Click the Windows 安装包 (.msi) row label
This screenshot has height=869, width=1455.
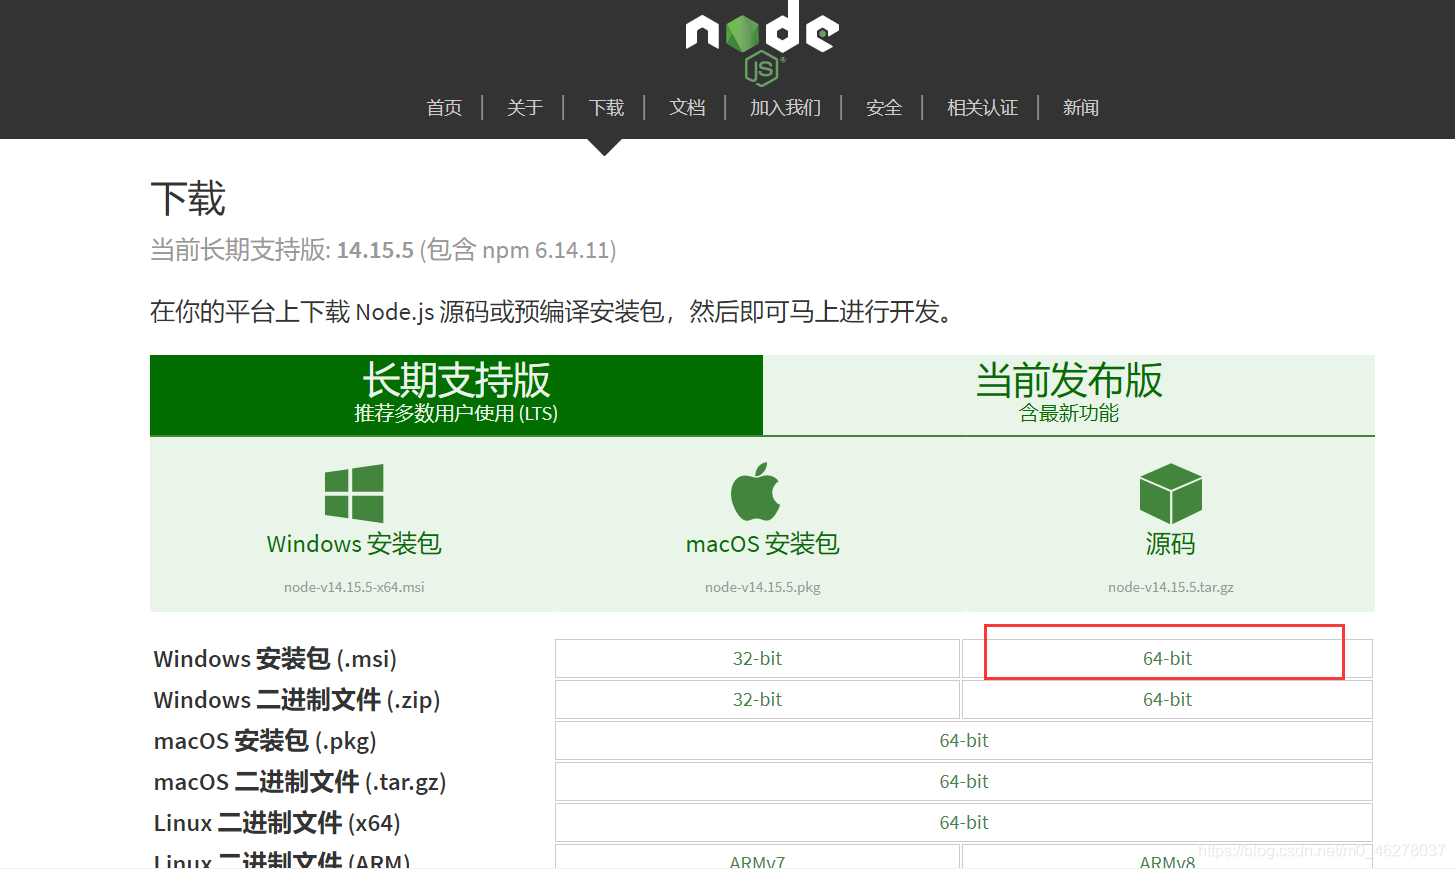pos(275,659)
